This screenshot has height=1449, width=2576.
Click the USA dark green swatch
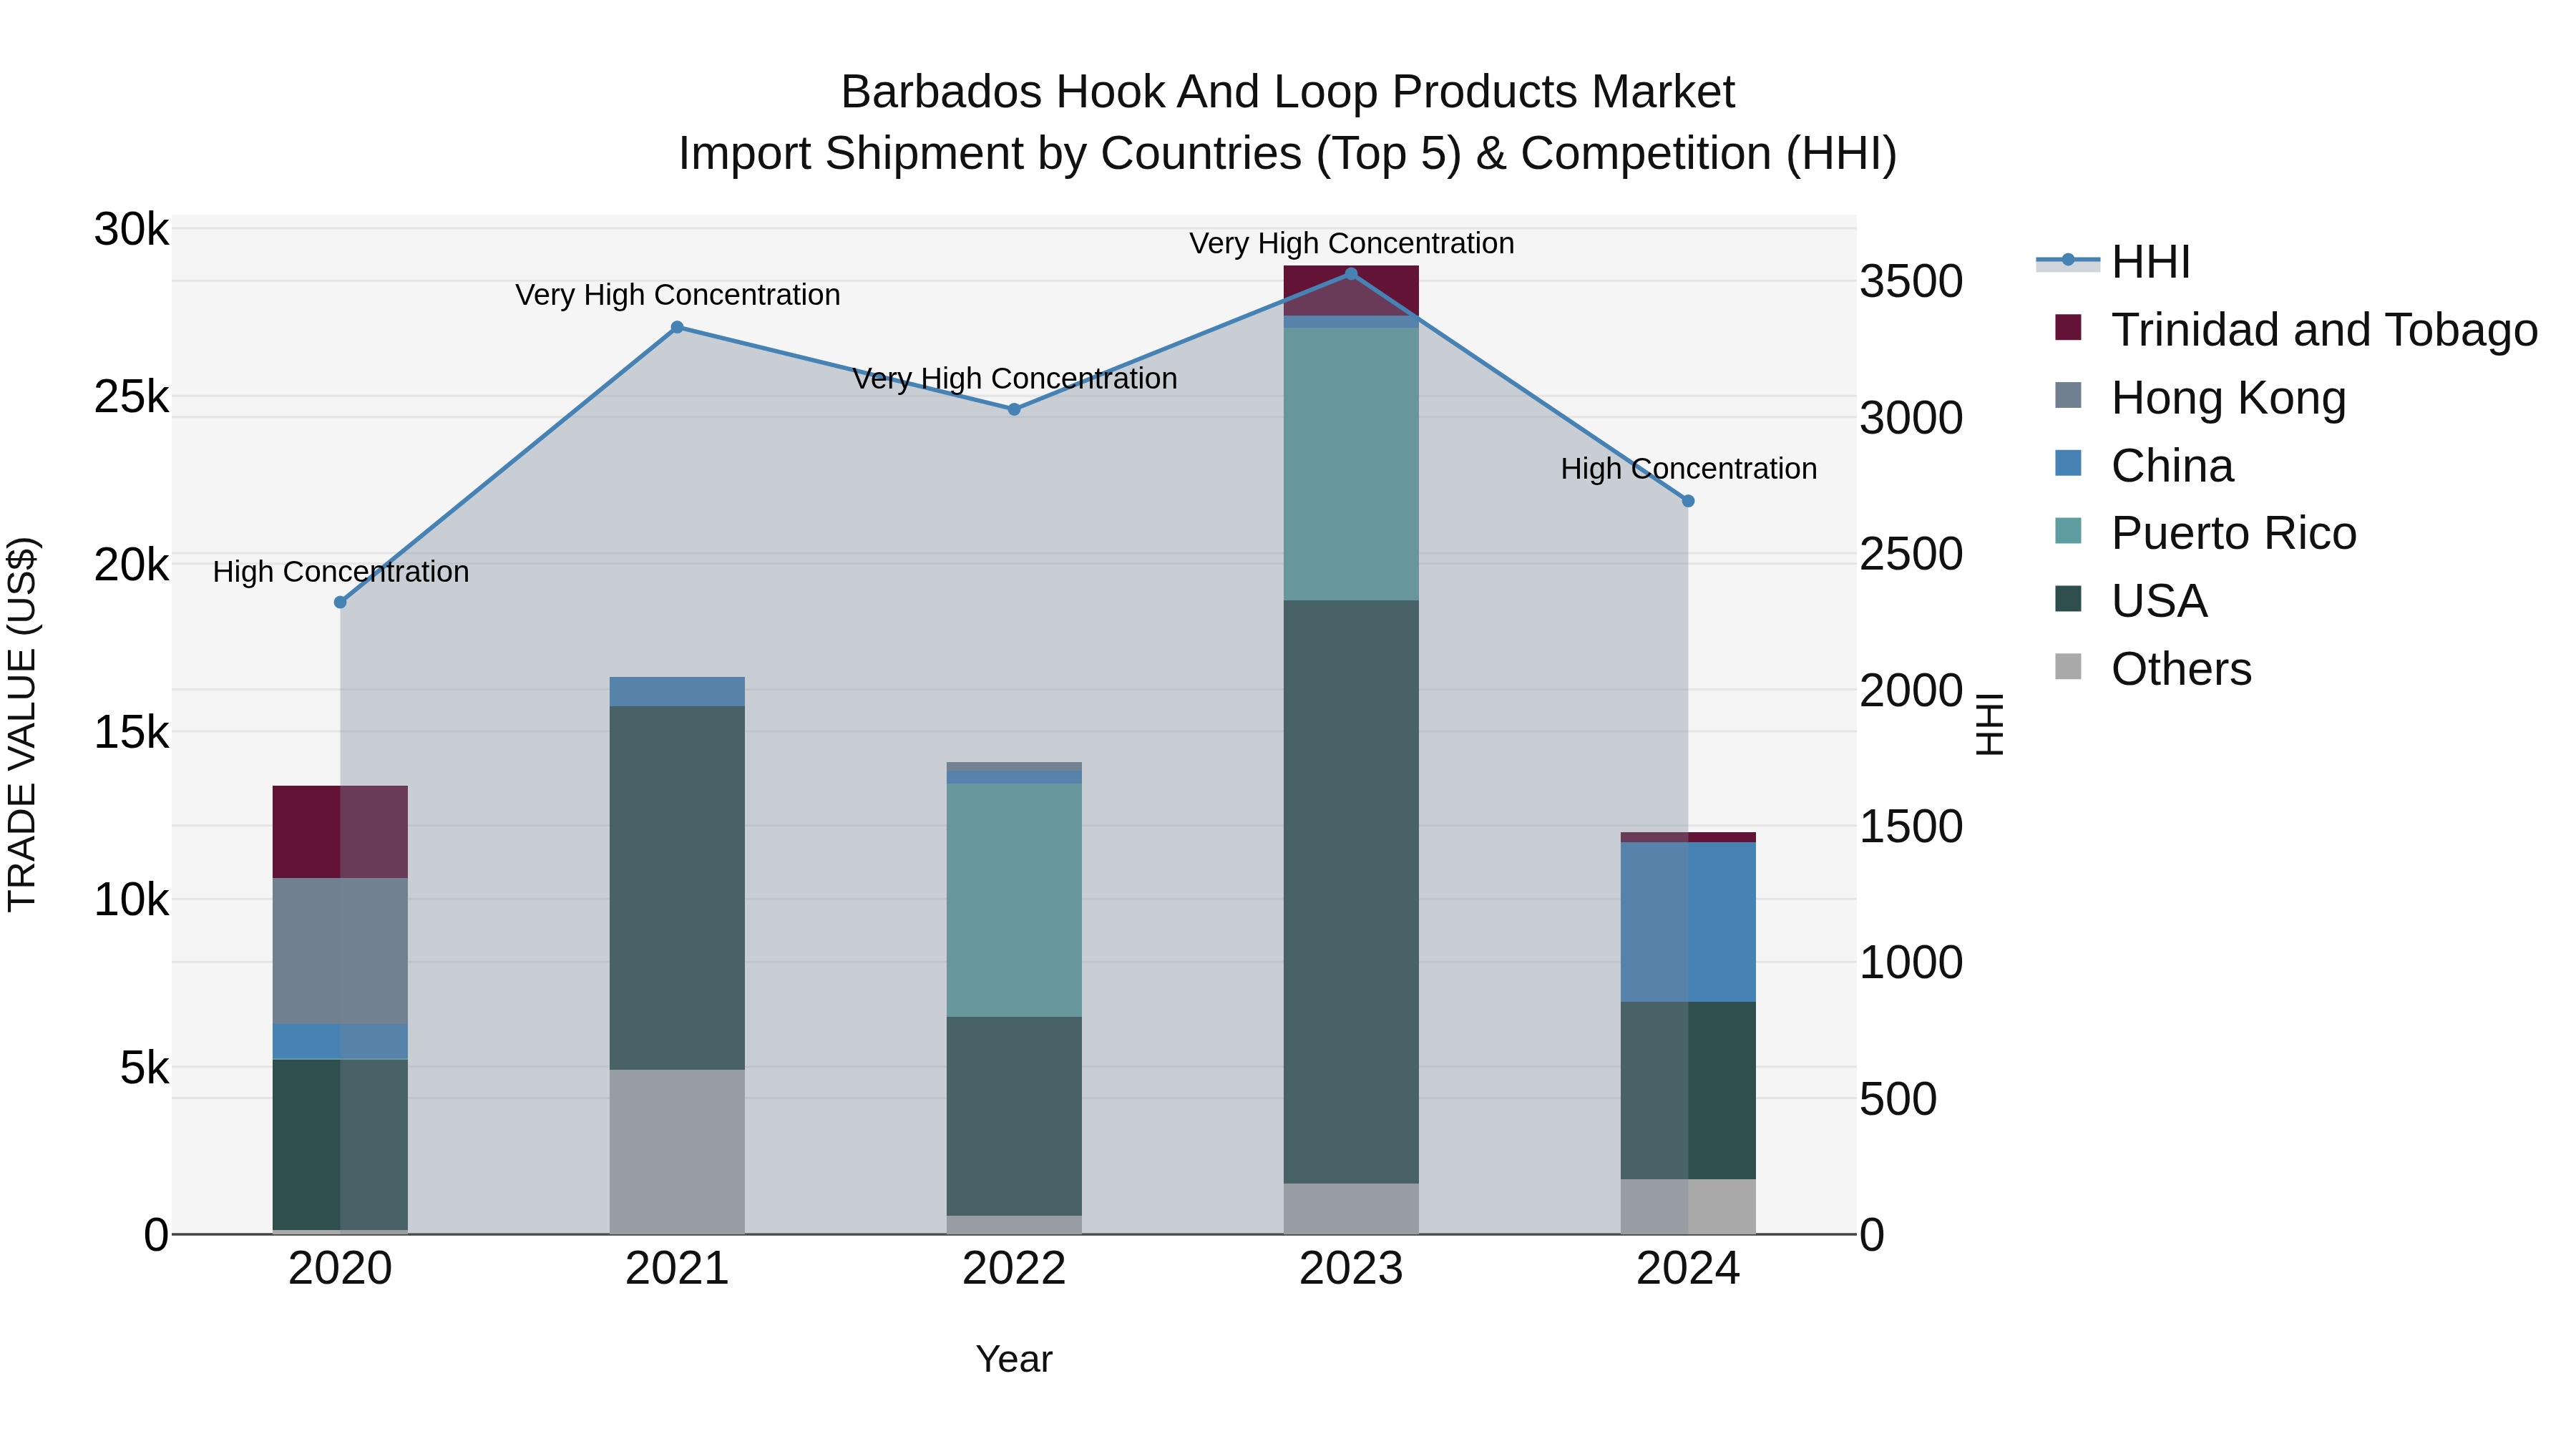(2068, 599)
